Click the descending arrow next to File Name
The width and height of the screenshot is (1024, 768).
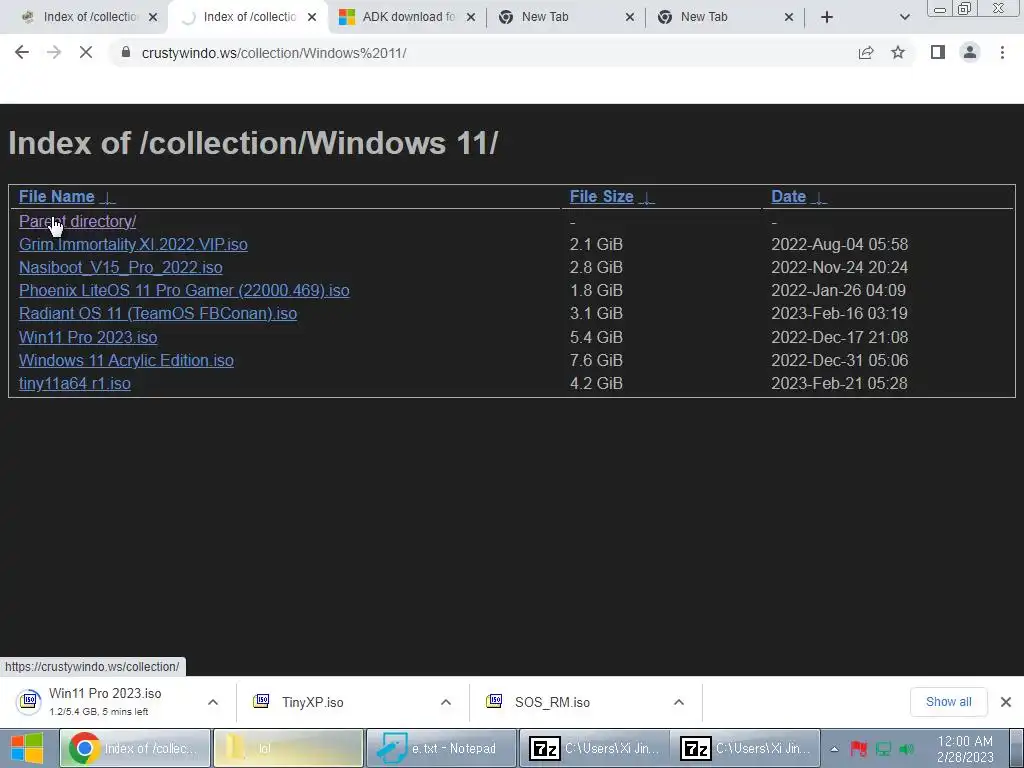[x=108, y=198]
